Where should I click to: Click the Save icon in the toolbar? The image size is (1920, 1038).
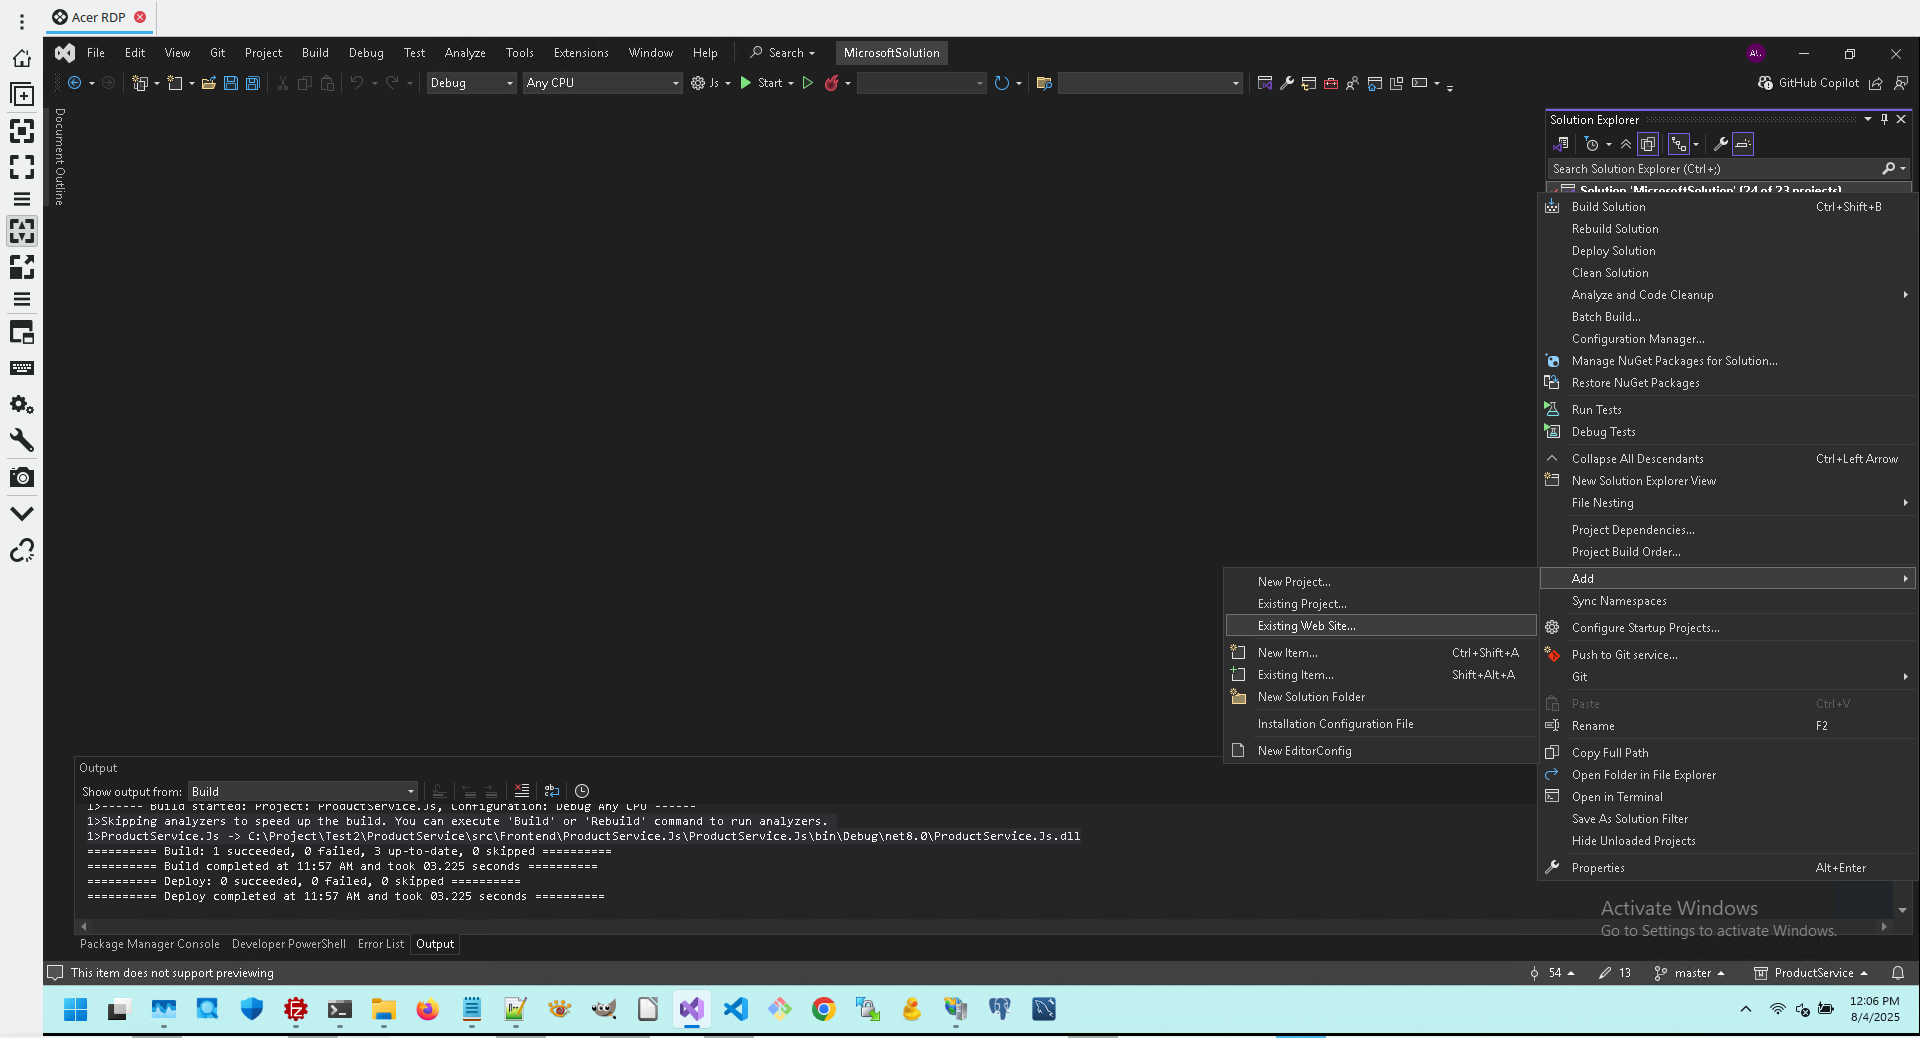coord(231,83)
